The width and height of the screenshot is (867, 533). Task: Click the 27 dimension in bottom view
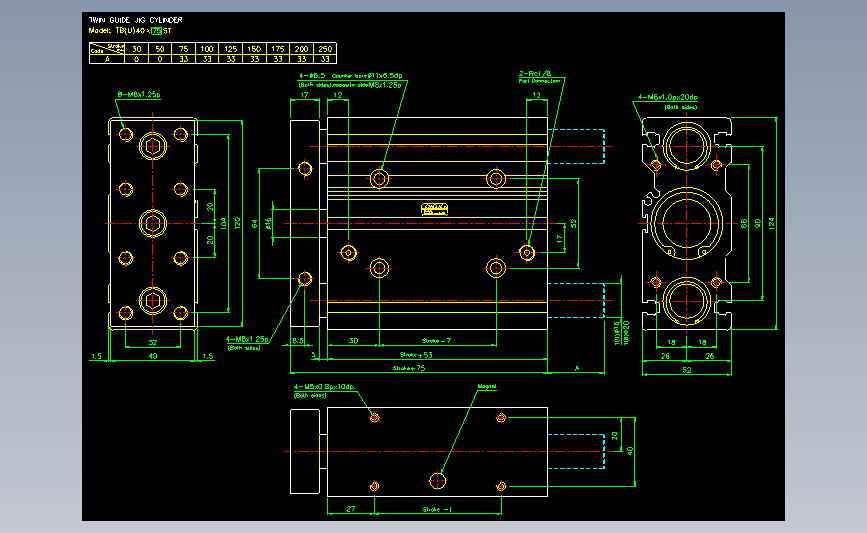point(351,509)
